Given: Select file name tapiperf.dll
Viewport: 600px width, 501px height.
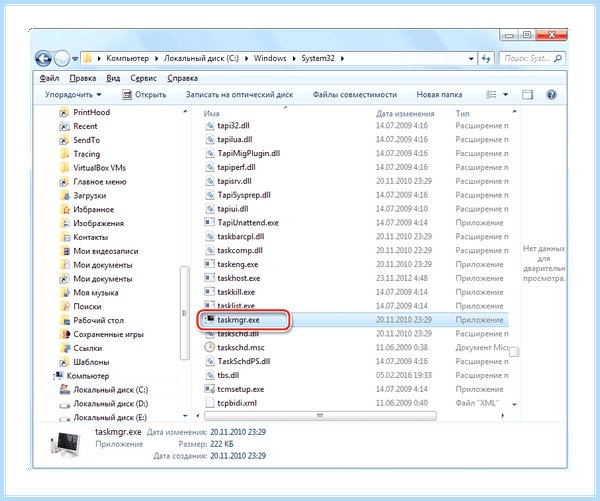Looking at the screenshot, I should point(236,167).
